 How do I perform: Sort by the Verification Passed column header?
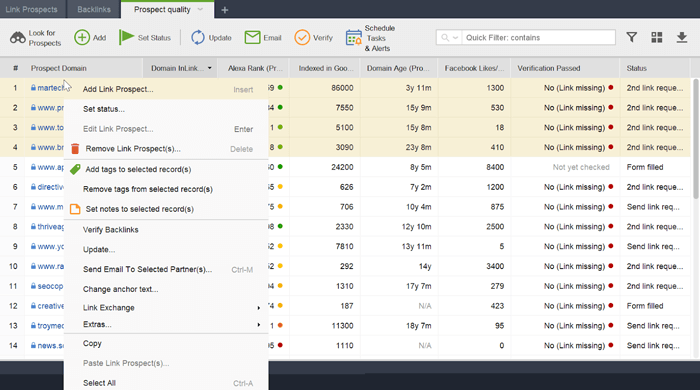click(x=565, y=68)
